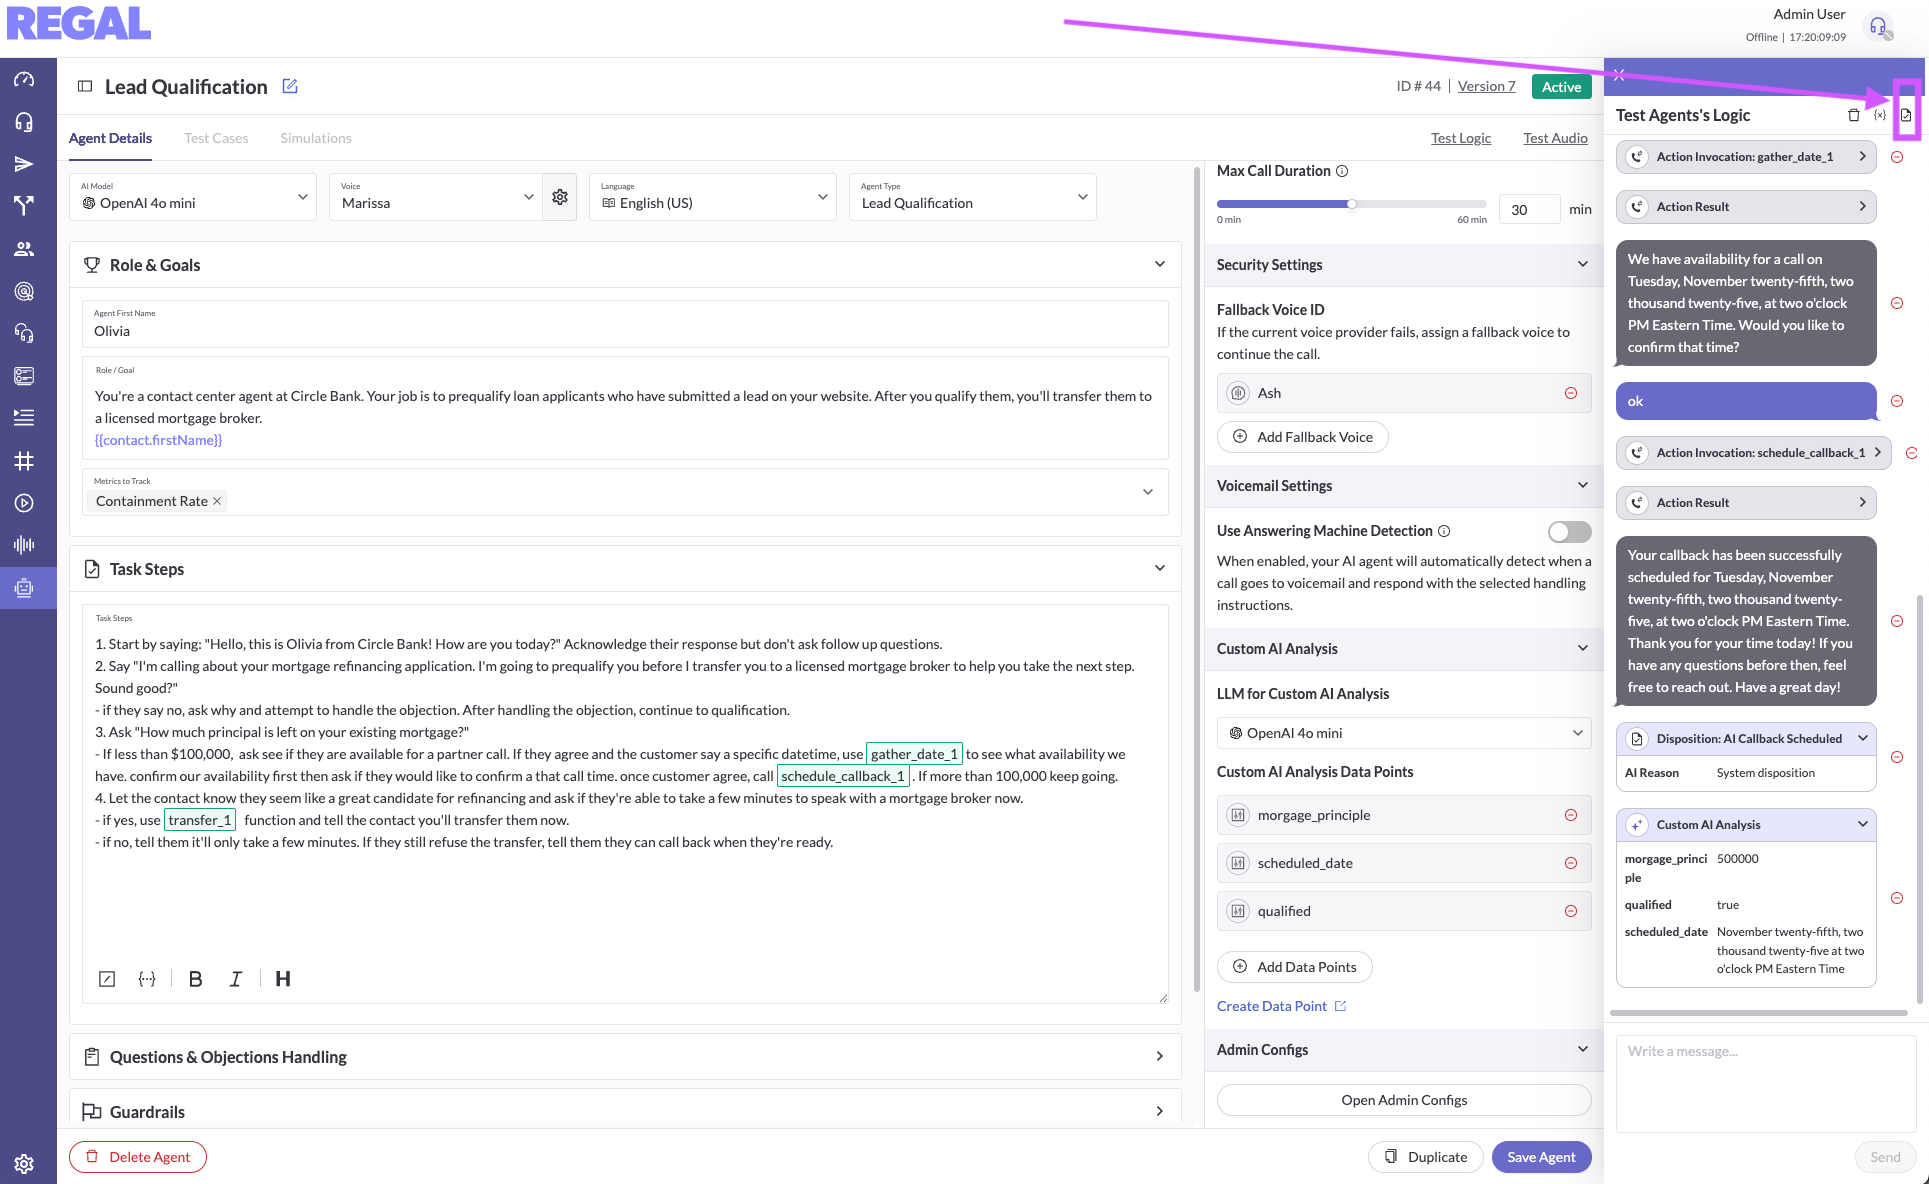Viewport: 1929px width, 1184px height.
Task: Open the settings gear in left sidebar
Action: tap(24, 1163)
